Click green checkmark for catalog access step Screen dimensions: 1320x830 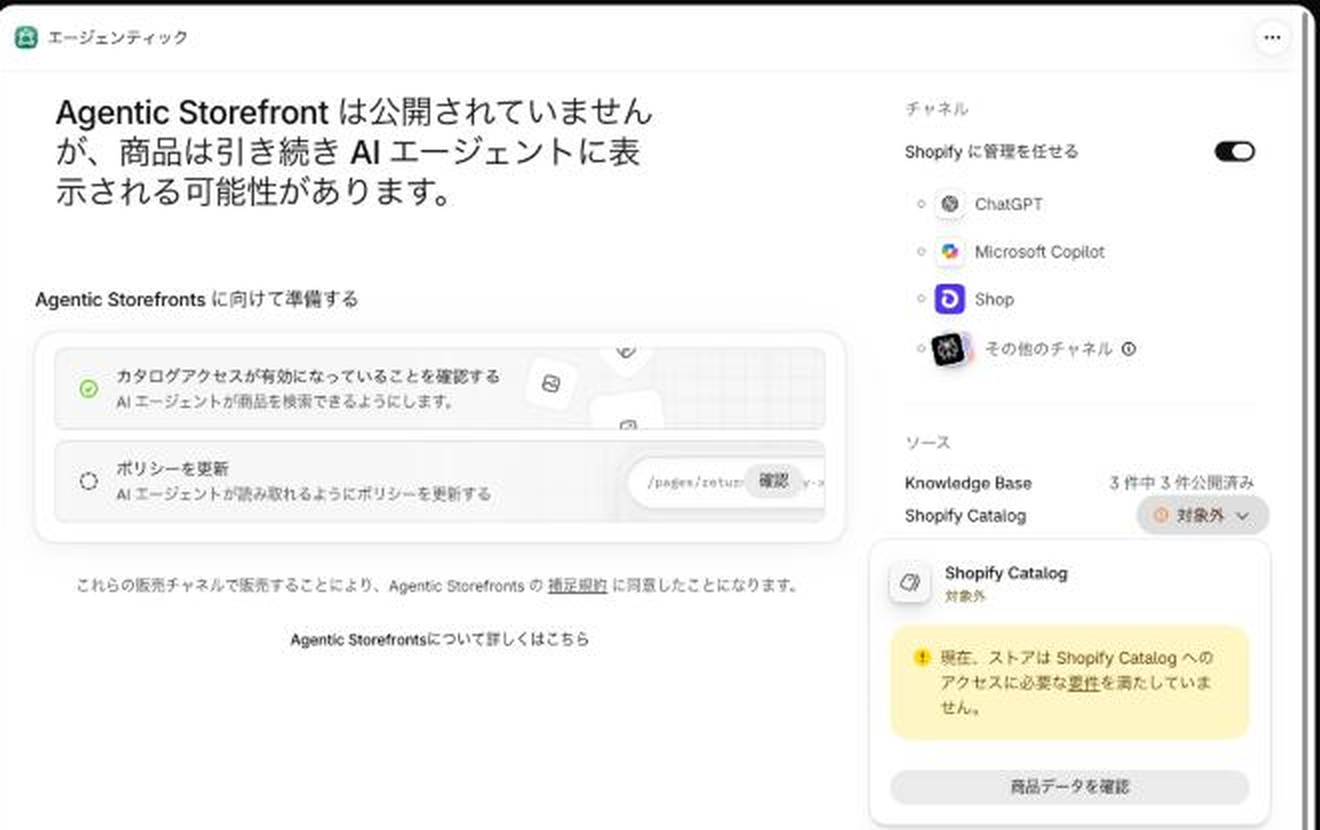click(x=88, y=388)
